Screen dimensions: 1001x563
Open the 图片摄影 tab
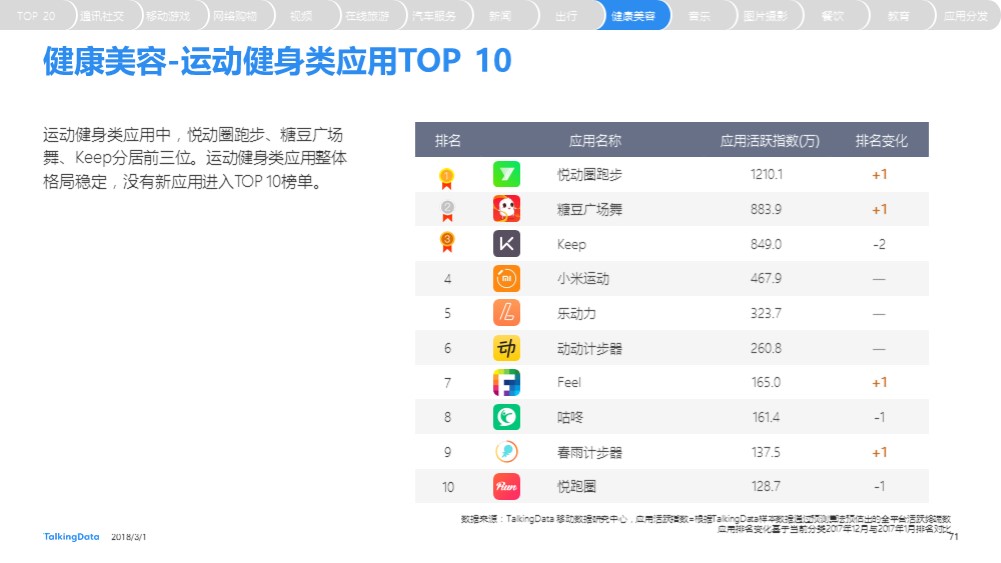coord(765,16)
